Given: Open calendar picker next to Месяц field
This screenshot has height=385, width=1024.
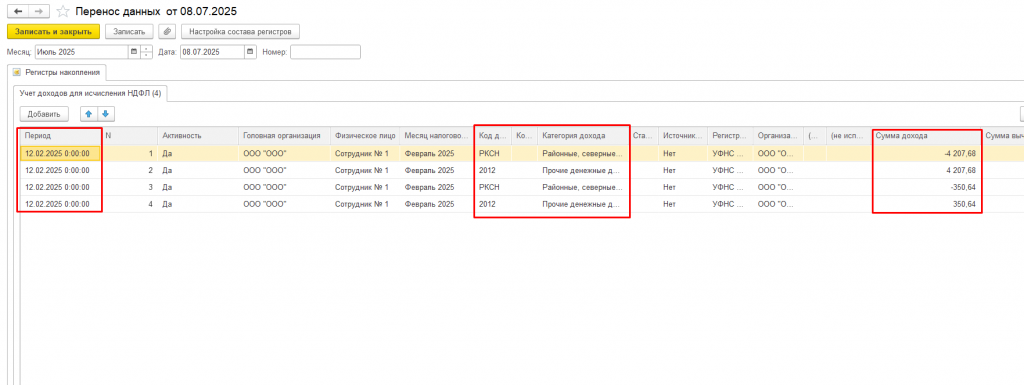Looking at the screenshot, I should 134,52.
